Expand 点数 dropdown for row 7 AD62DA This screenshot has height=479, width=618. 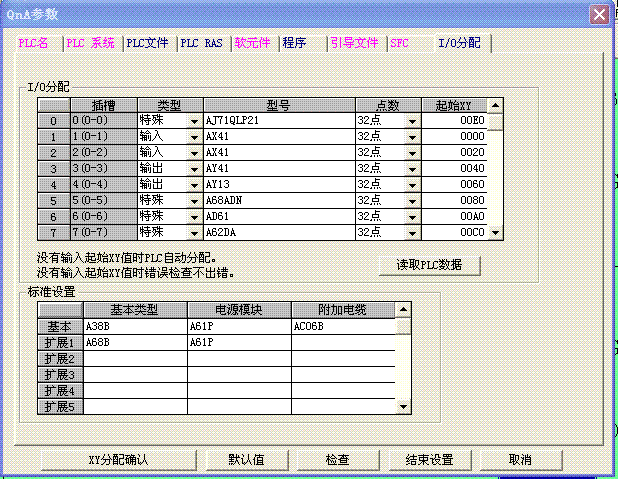[412, 232]
